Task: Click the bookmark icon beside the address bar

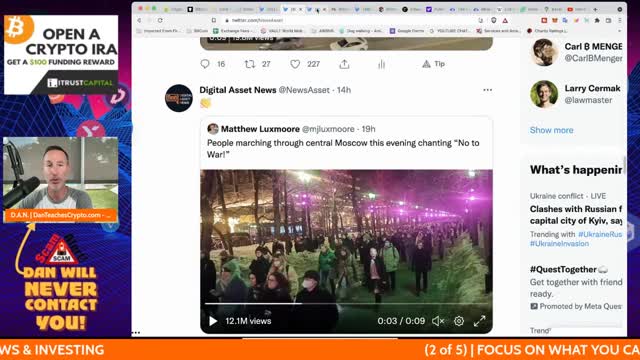Action: pos(213,20)
